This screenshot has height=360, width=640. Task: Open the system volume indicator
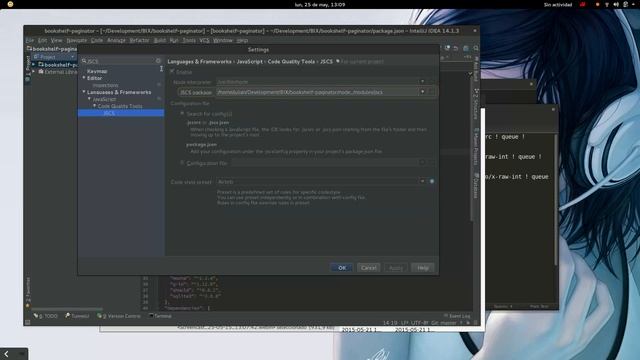pos(616,4)
